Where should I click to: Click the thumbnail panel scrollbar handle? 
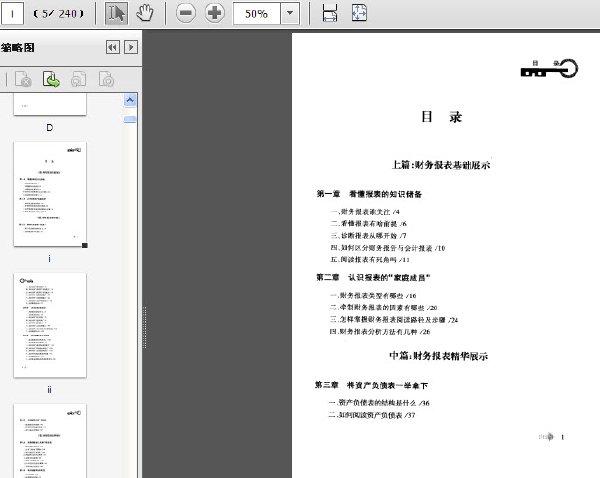(x=130, y=119)
